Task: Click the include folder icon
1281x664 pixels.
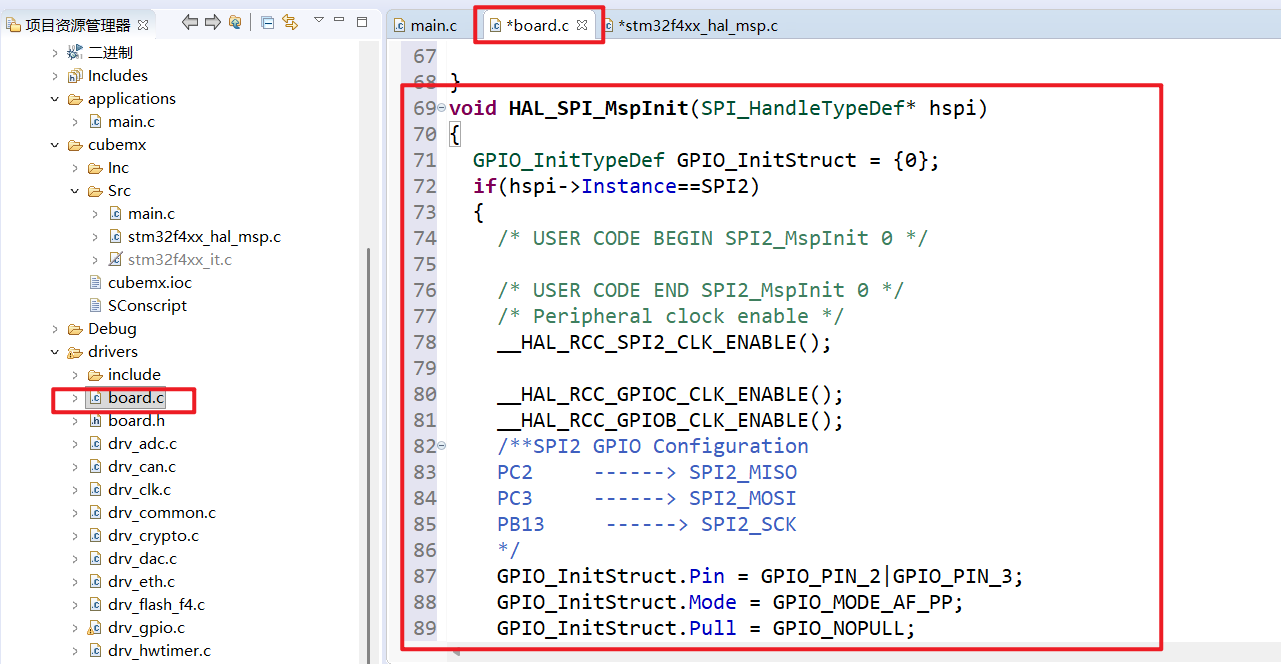Action: click(95, 375)
